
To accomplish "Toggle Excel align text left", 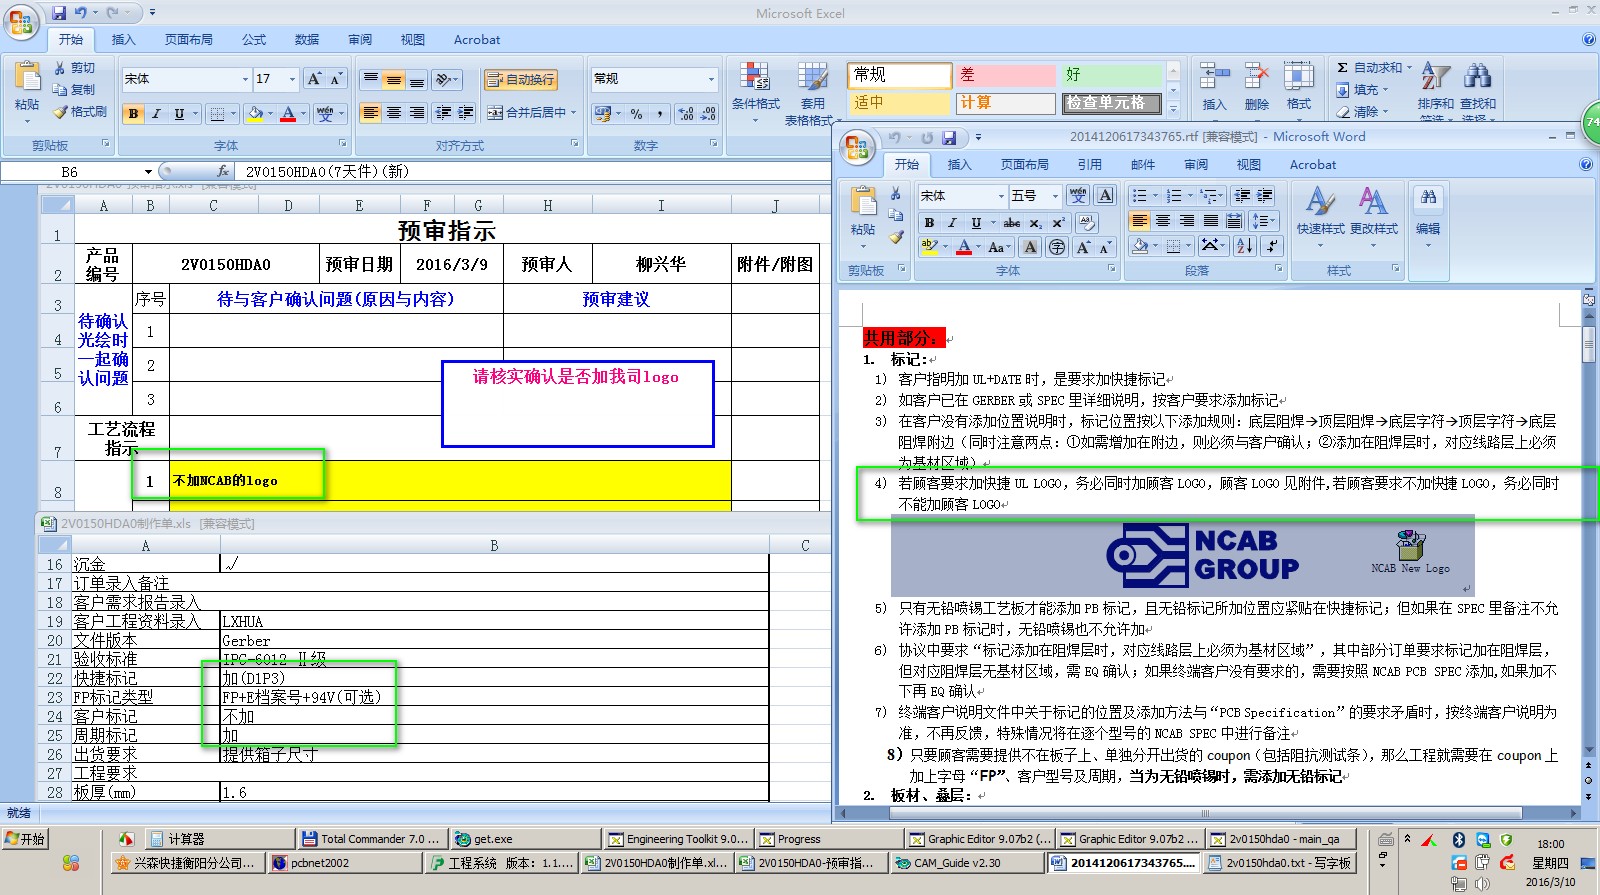I will pos(371,113).
